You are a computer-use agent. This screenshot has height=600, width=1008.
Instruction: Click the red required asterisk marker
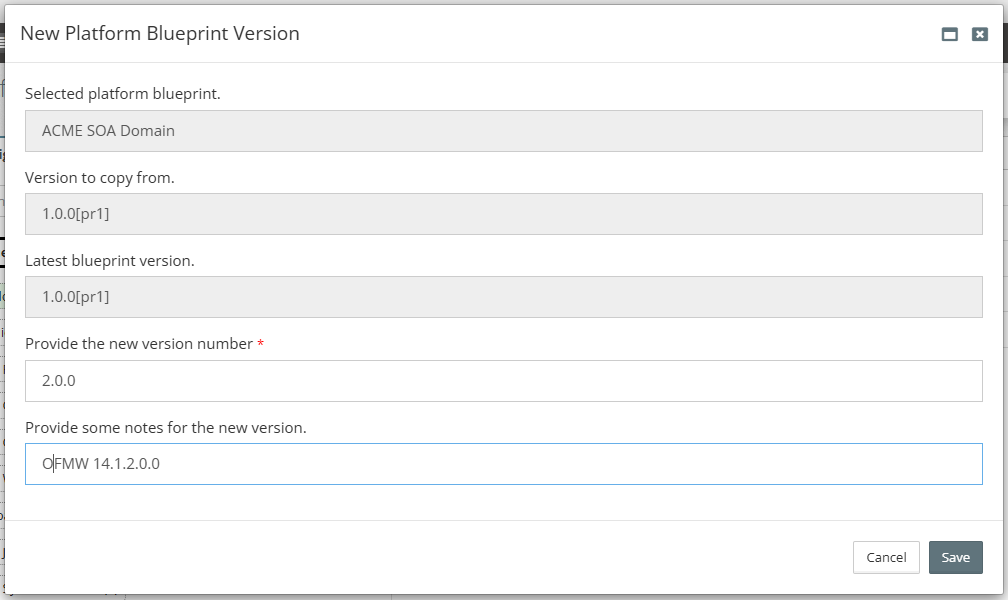point(261,344)
